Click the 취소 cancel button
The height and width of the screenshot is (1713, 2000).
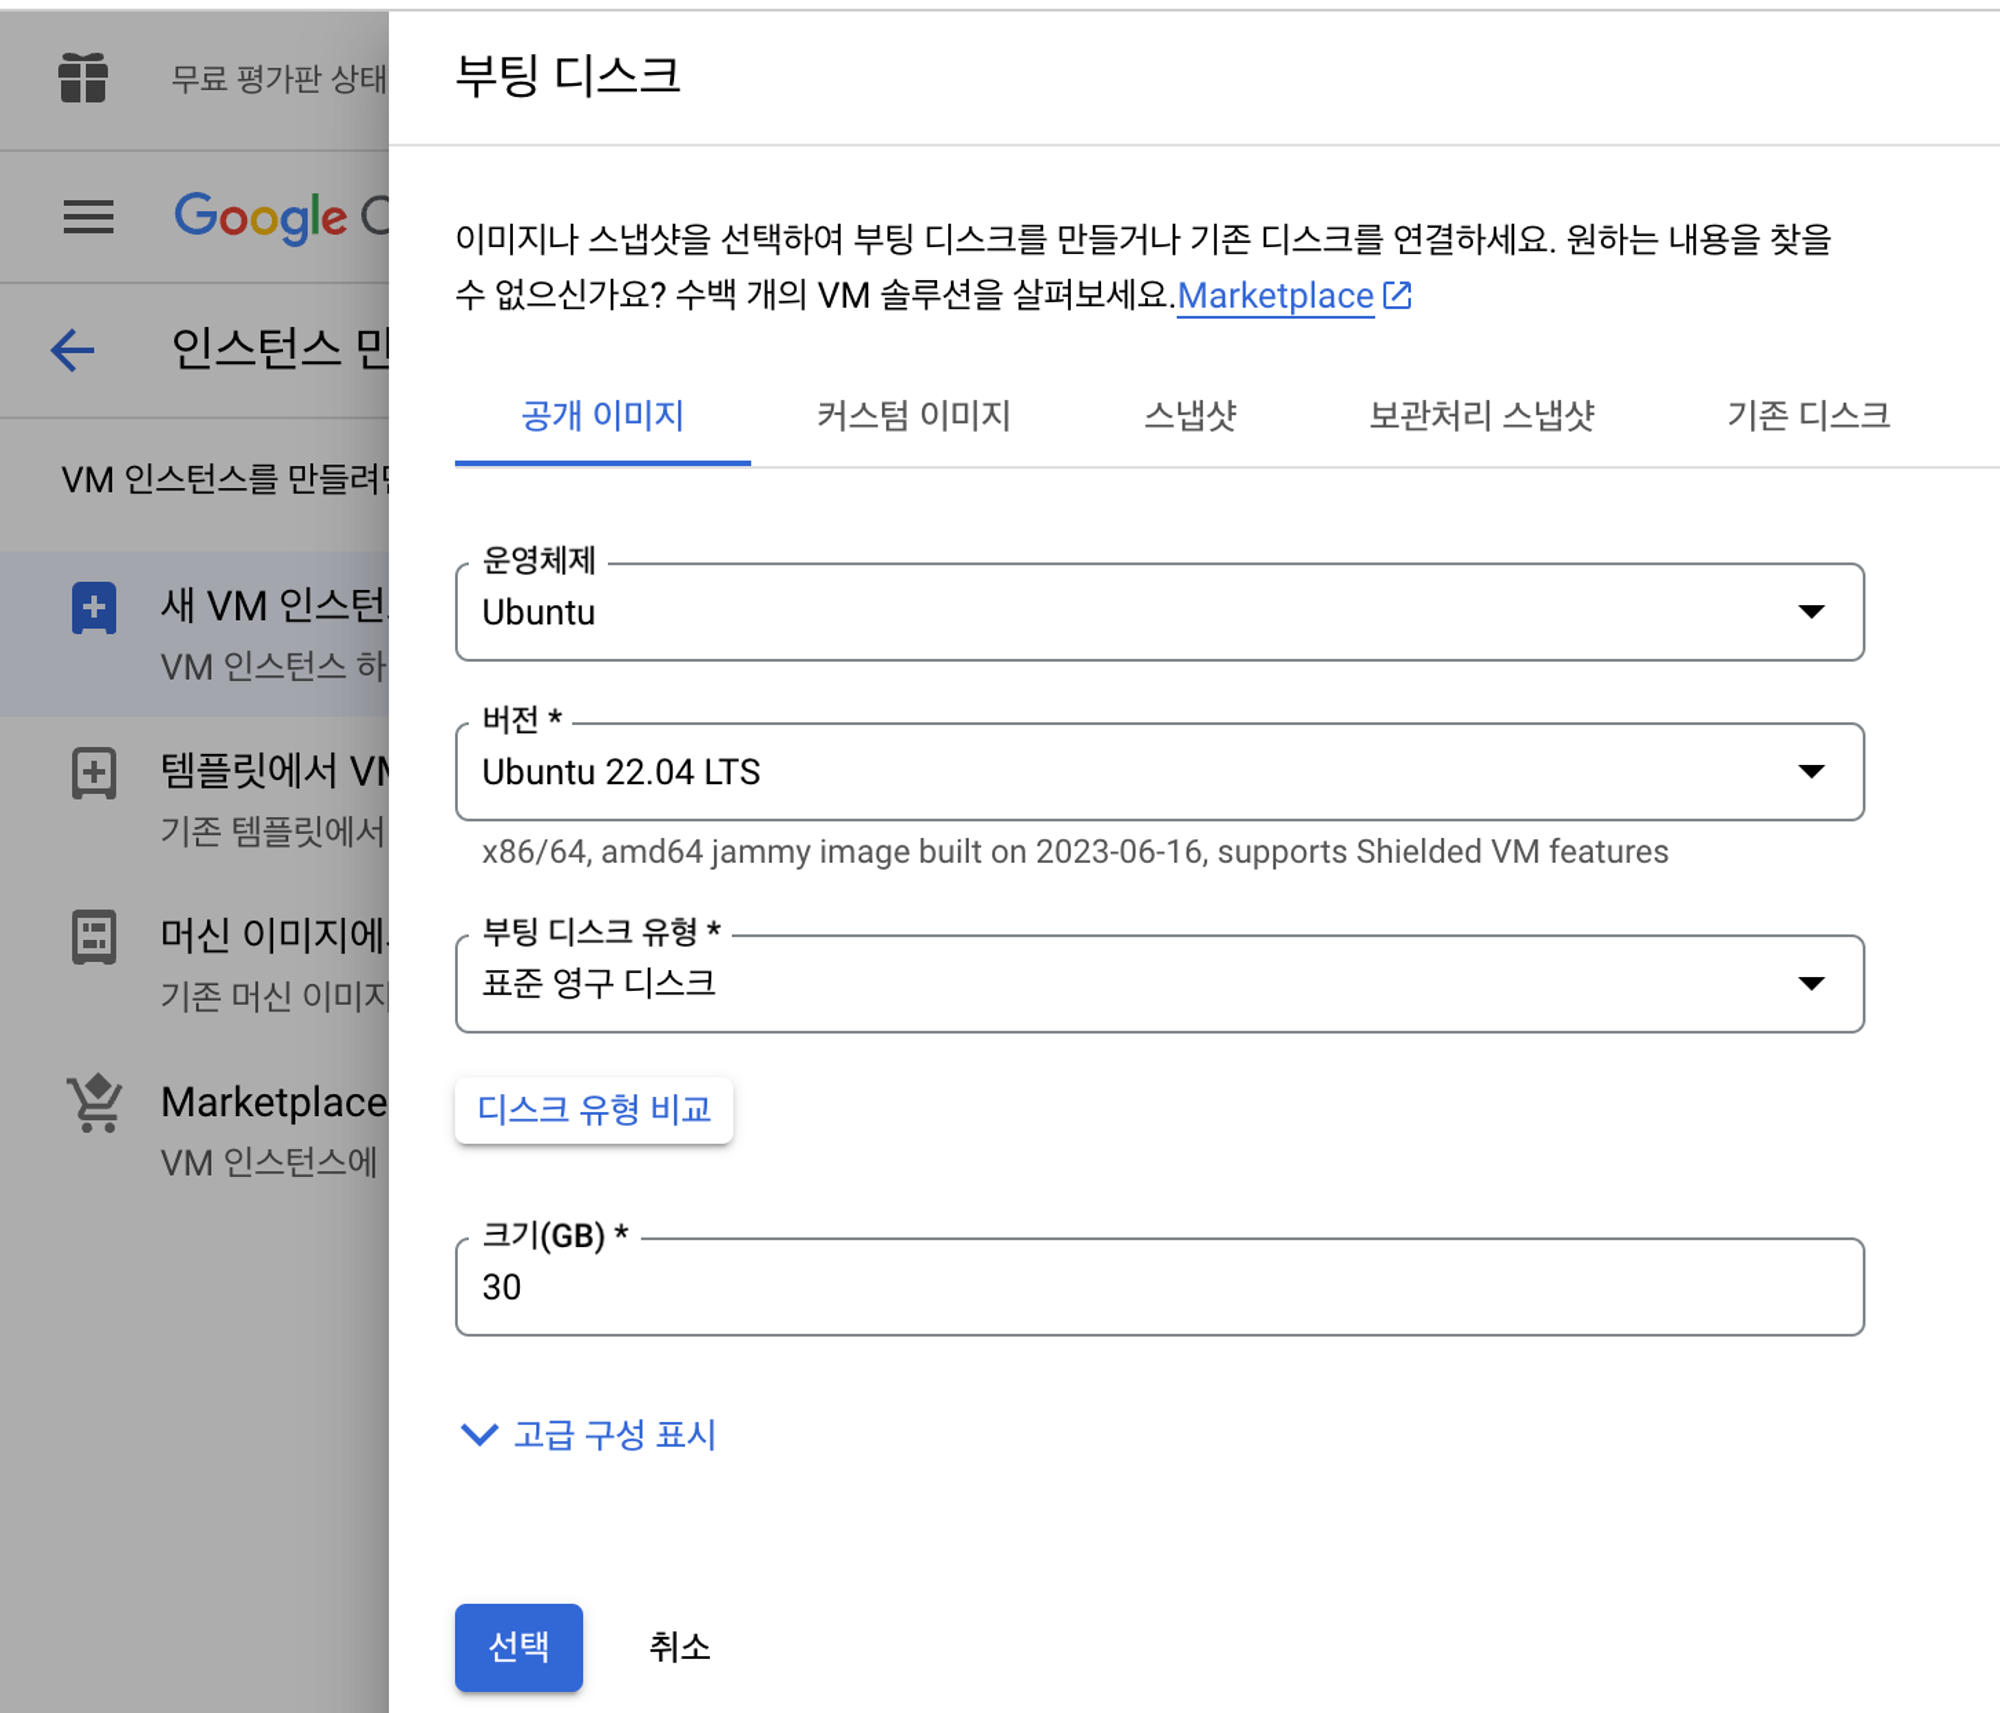[x=680, y=1647]
